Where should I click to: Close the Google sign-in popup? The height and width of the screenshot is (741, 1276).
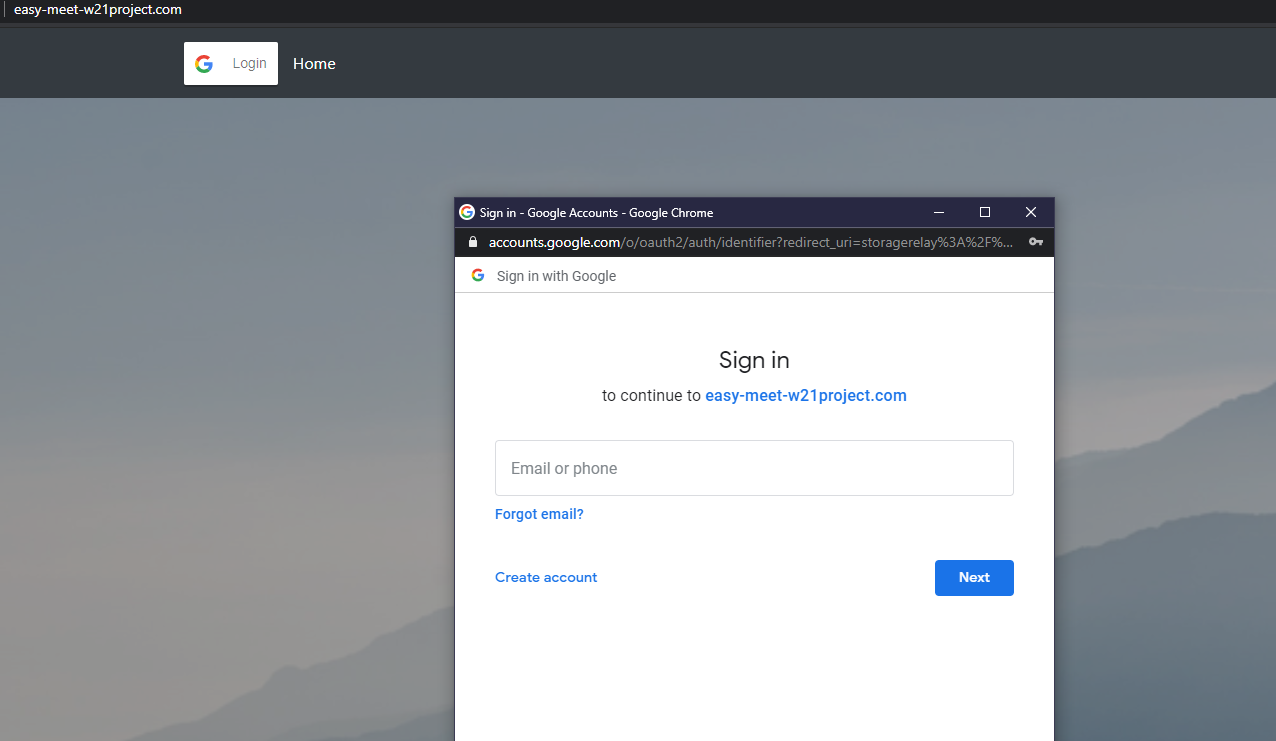[x=1030, y=212]
